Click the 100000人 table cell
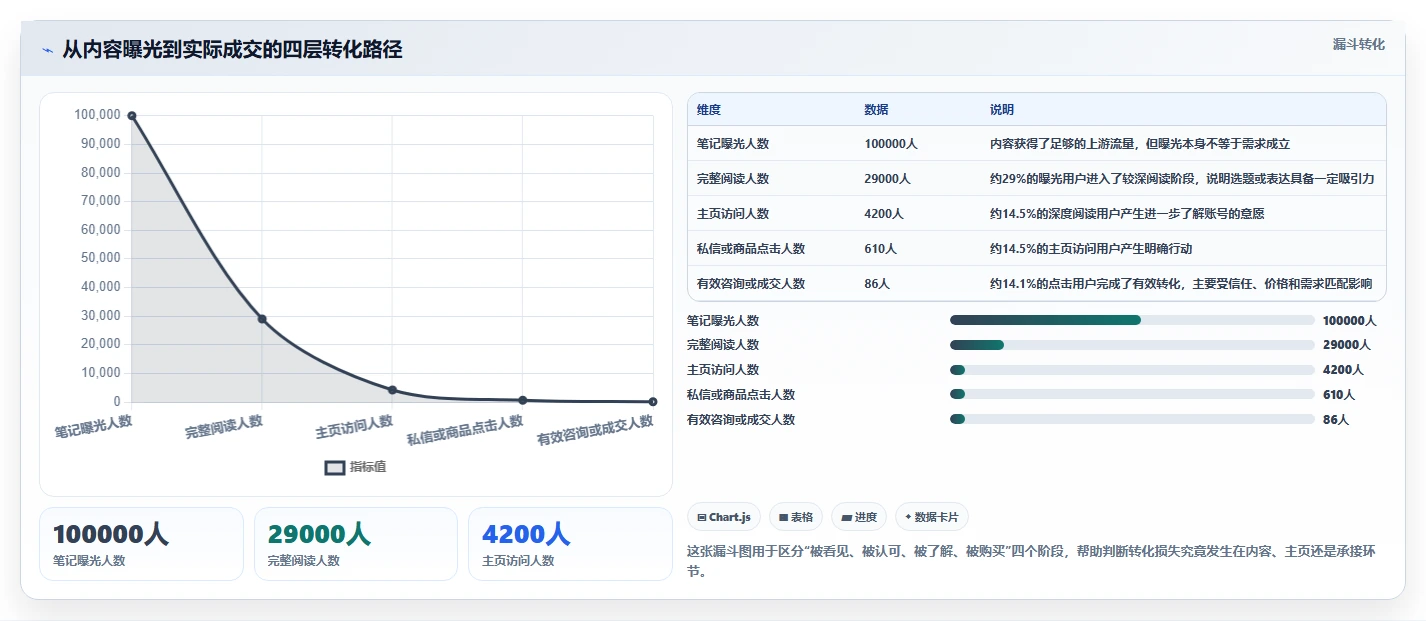The width and height of the screenshot is (1426, 621). tap(891, 144)
